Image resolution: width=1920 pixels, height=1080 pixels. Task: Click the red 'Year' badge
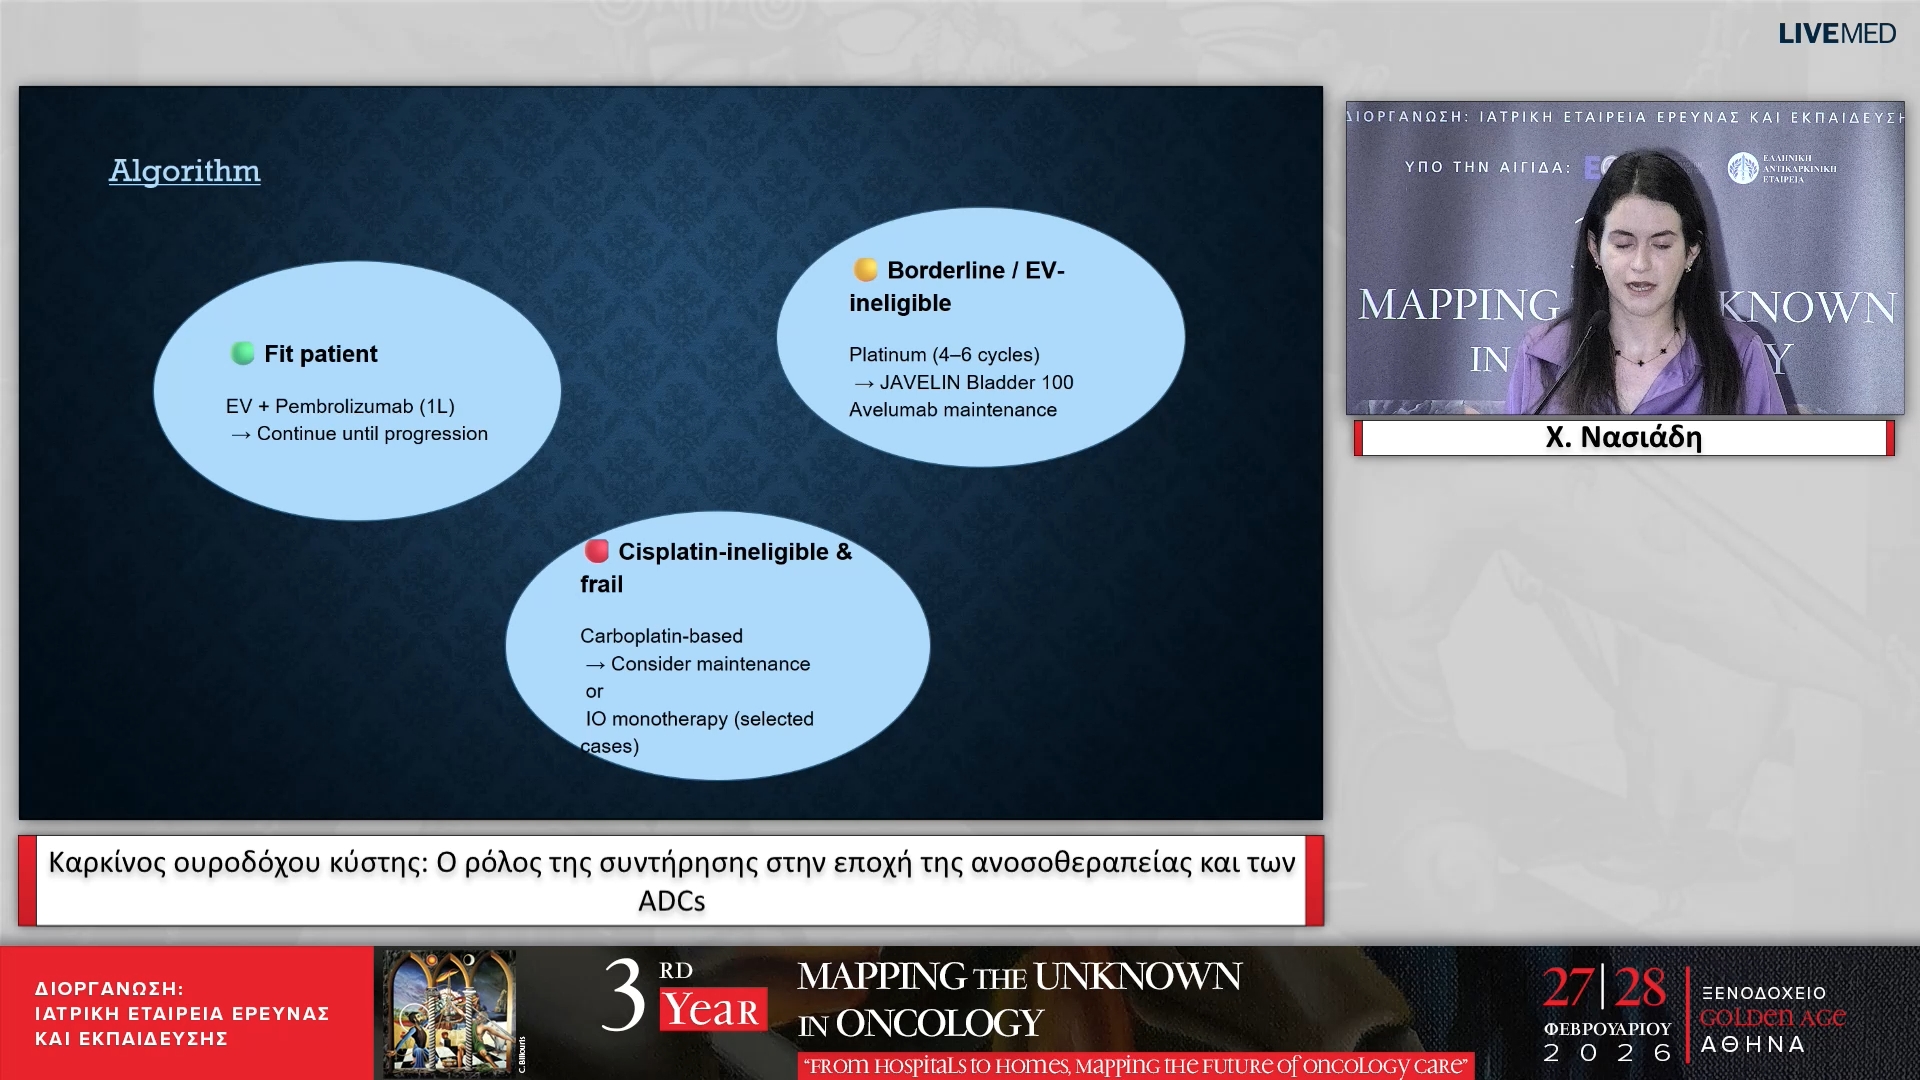tap(712, 1010)
